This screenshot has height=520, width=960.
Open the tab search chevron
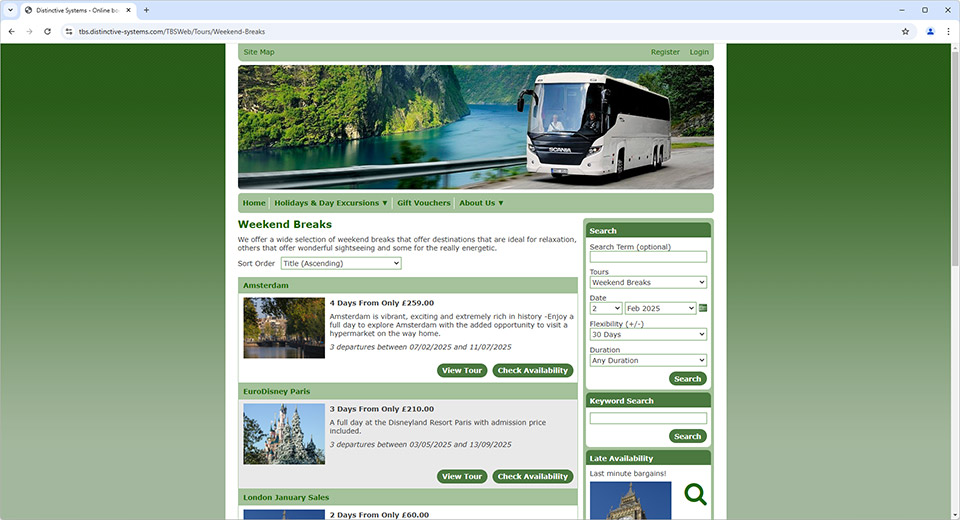pos(10,10)
